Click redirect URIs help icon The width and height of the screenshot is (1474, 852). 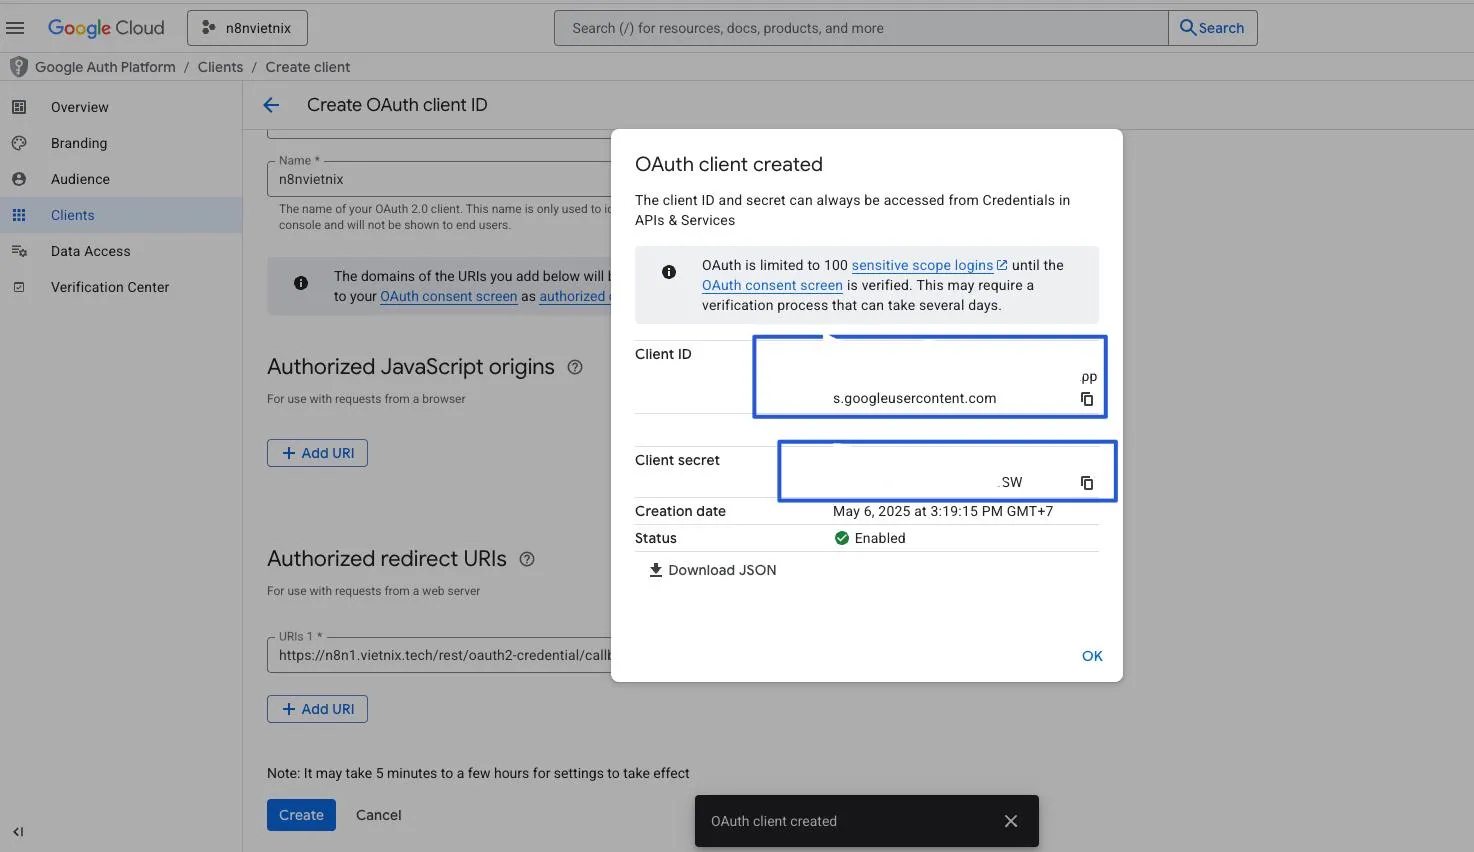pos(527,559)
